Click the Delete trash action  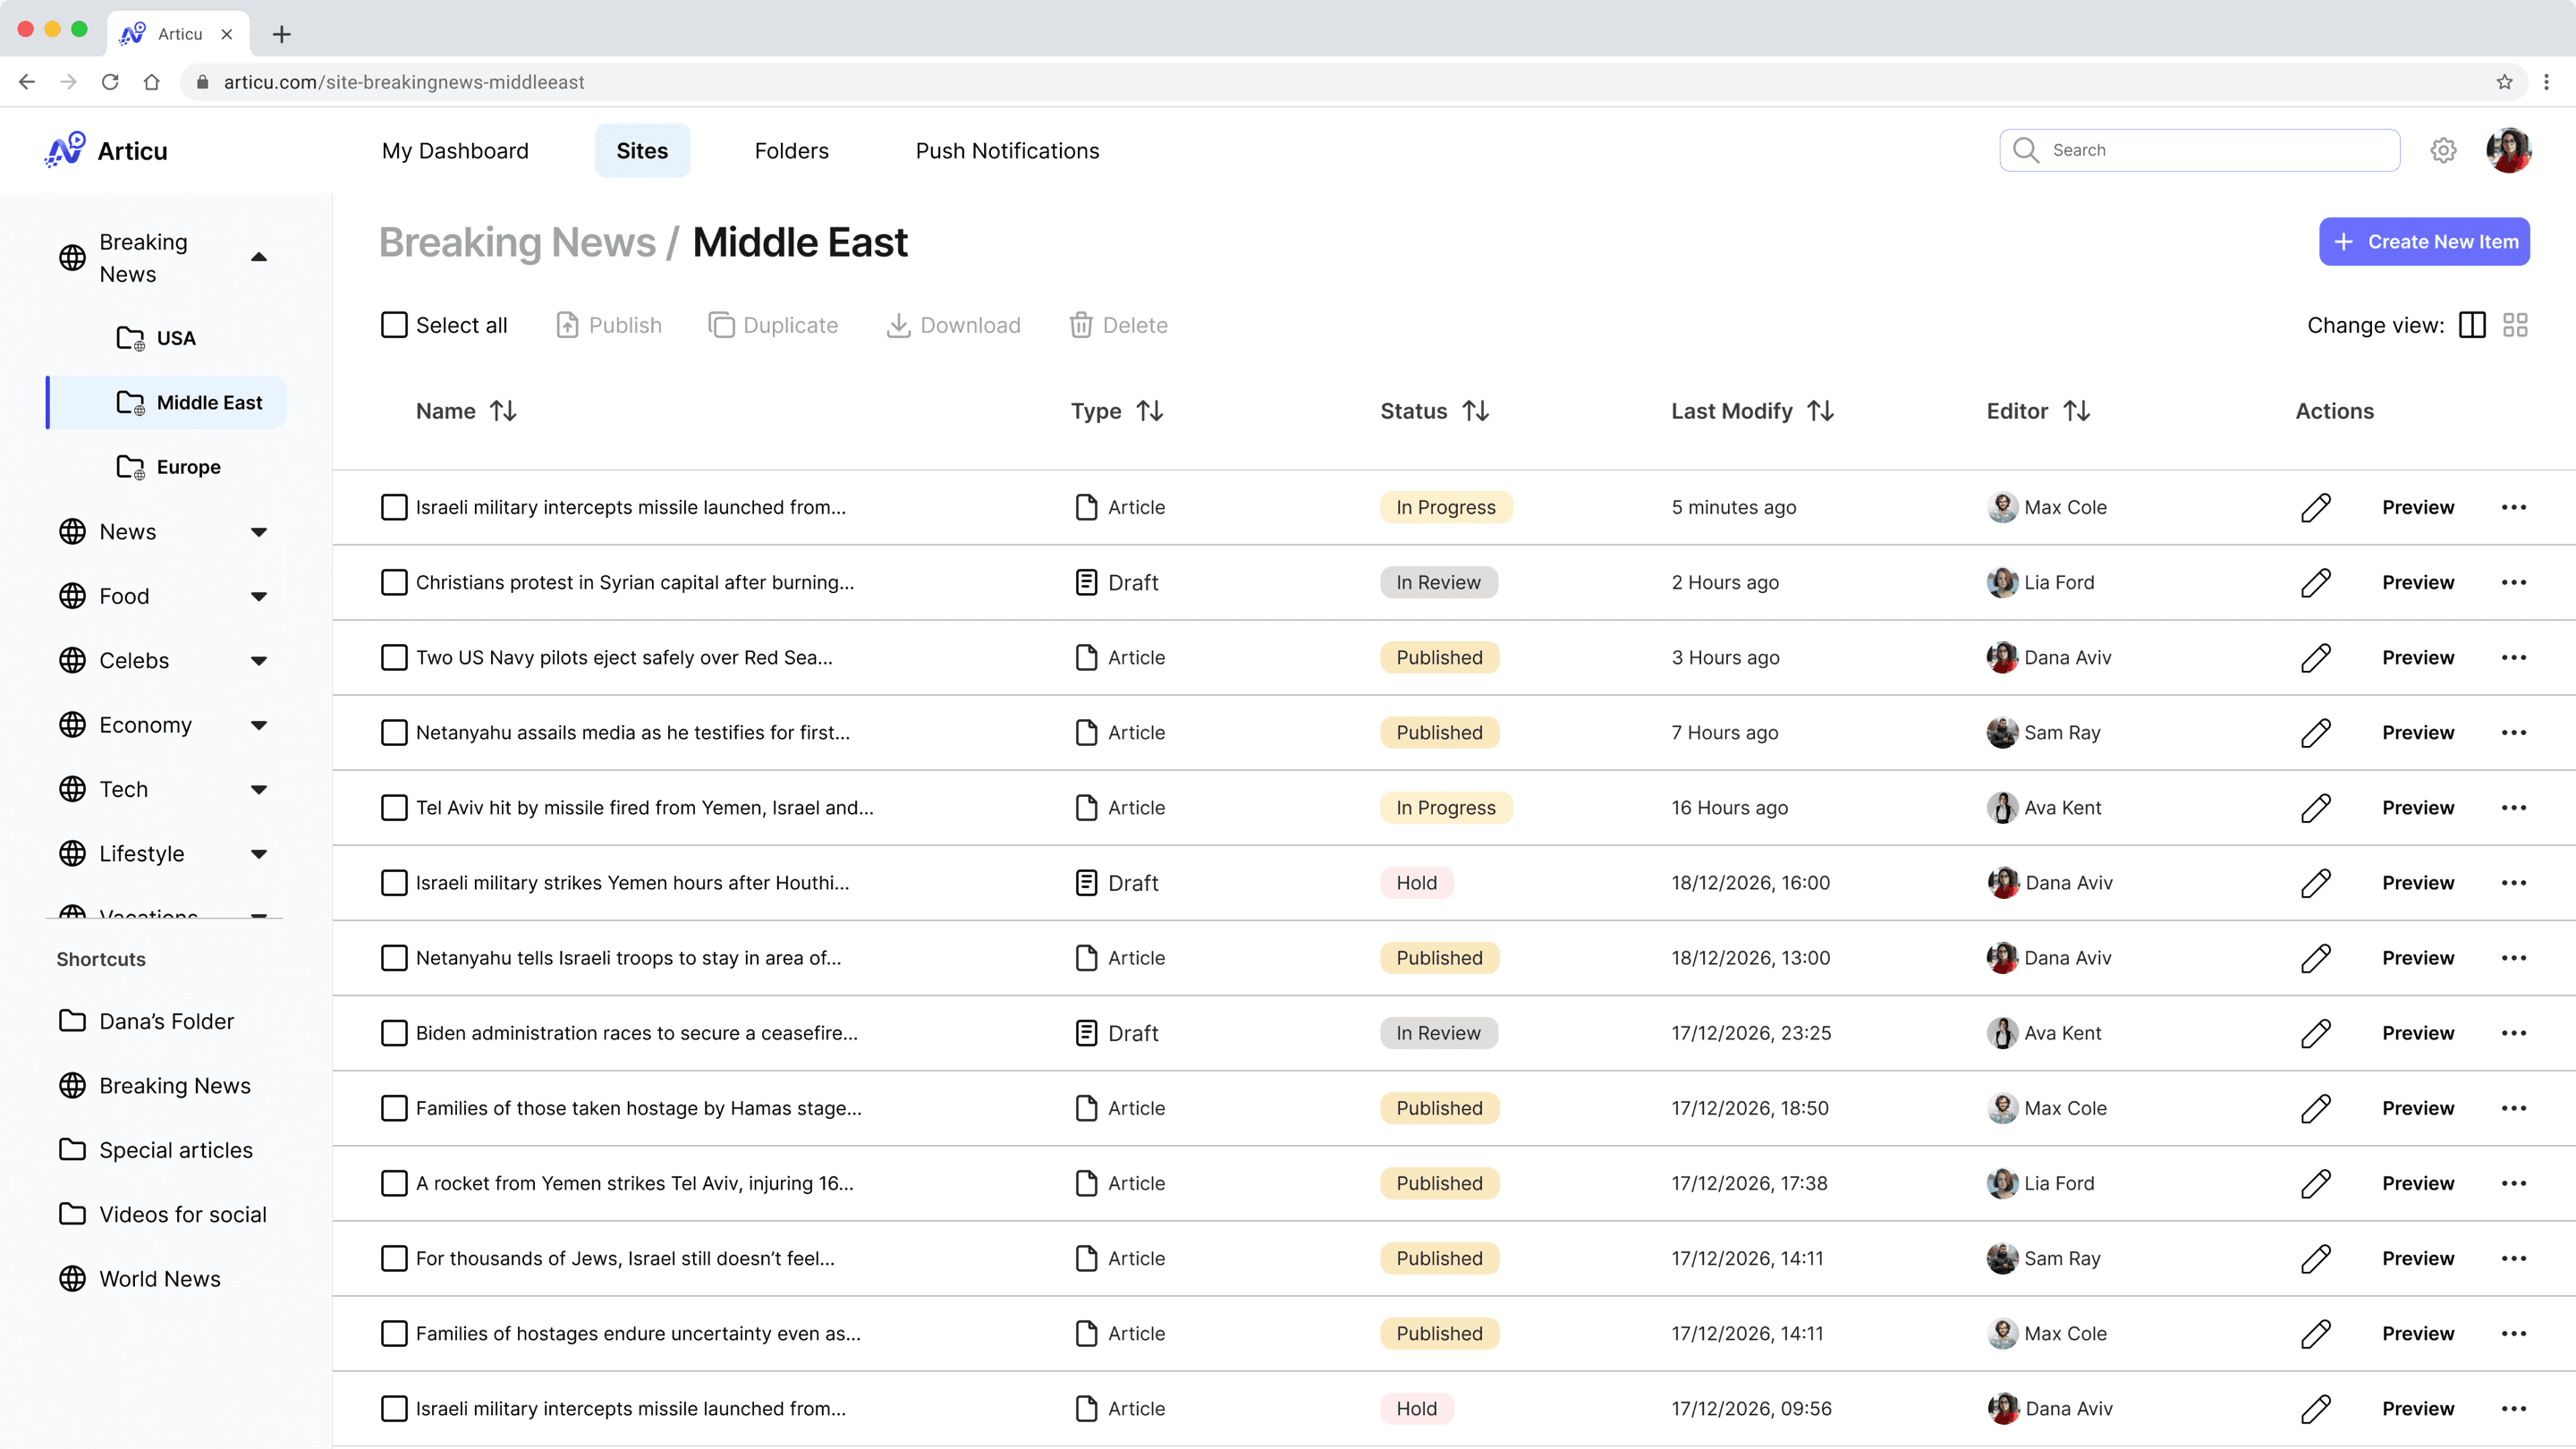[1118, 325]
